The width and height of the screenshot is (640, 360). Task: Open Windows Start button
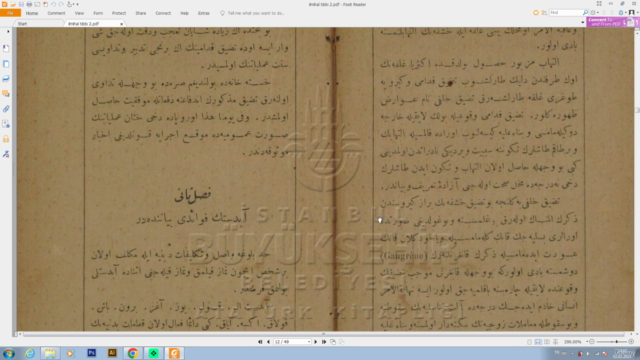(9, 353)
